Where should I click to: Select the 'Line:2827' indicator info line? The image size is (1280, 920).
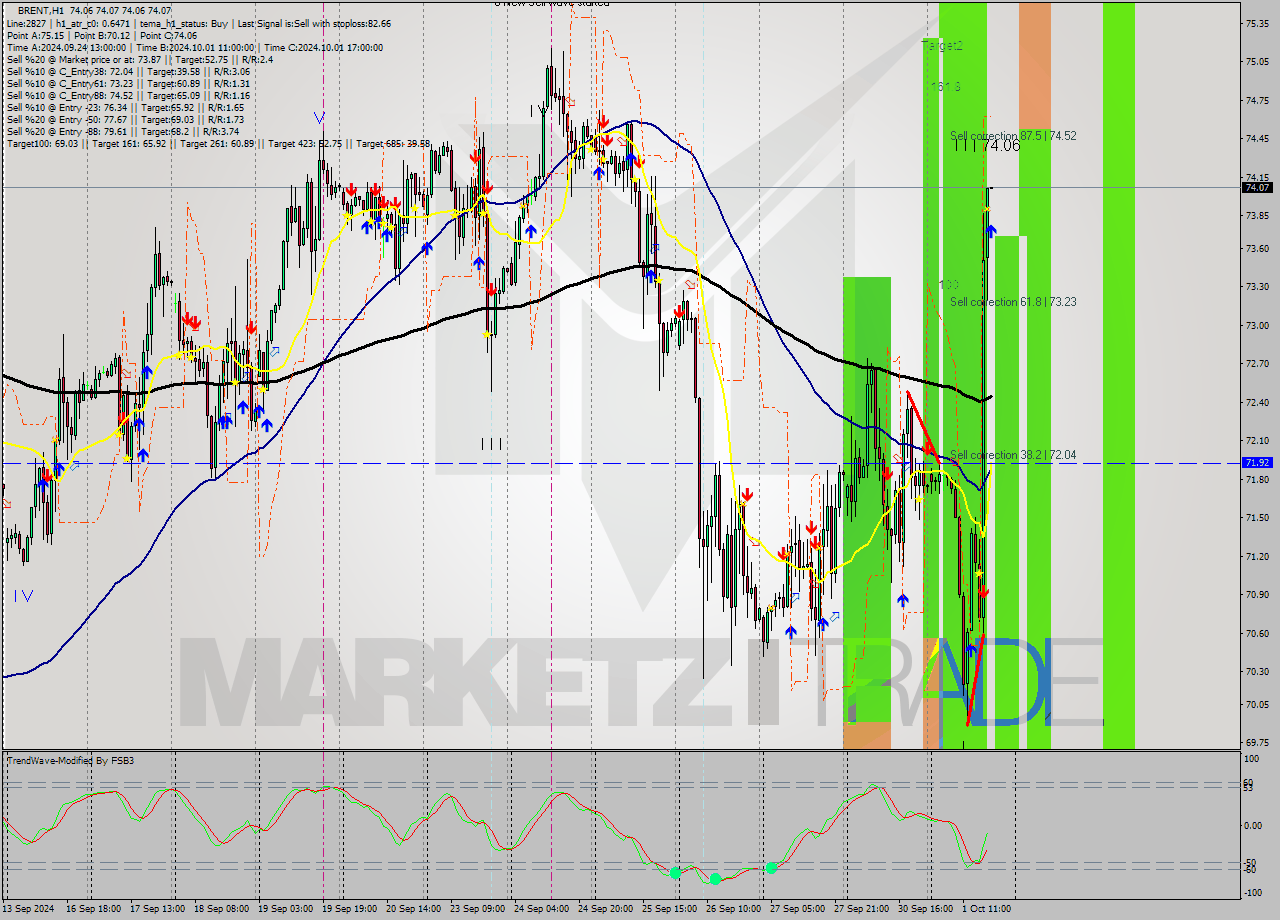pos(199,23)
